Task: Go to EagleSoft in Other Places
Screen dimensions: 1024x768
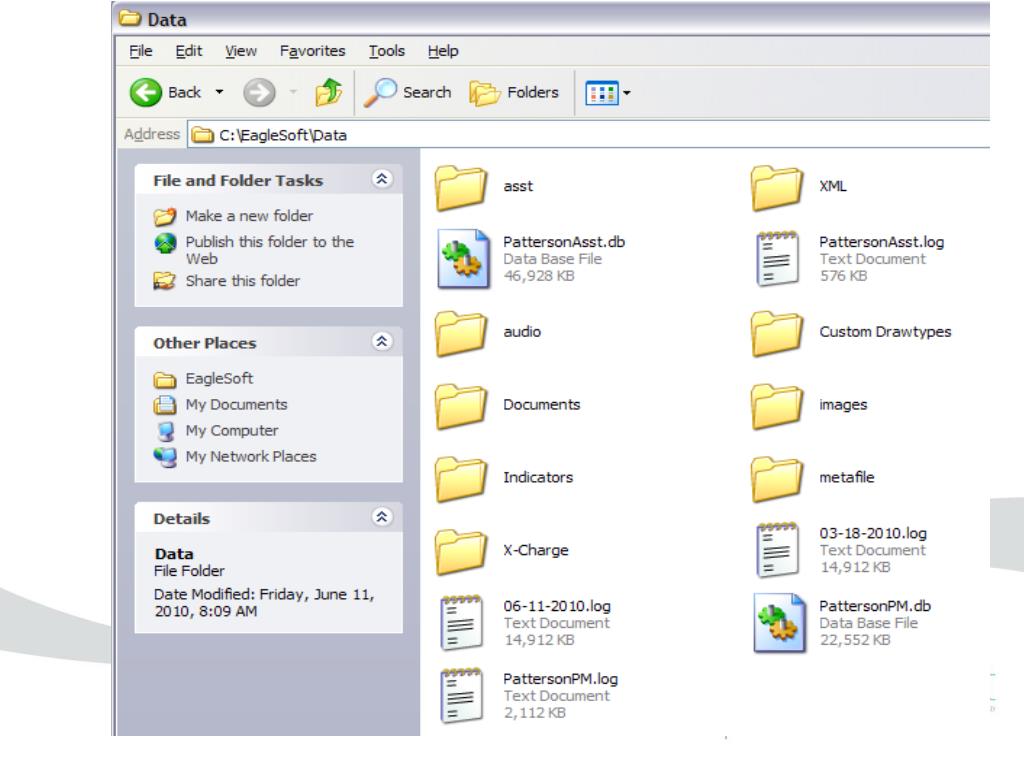Action: tap(219, 378)
